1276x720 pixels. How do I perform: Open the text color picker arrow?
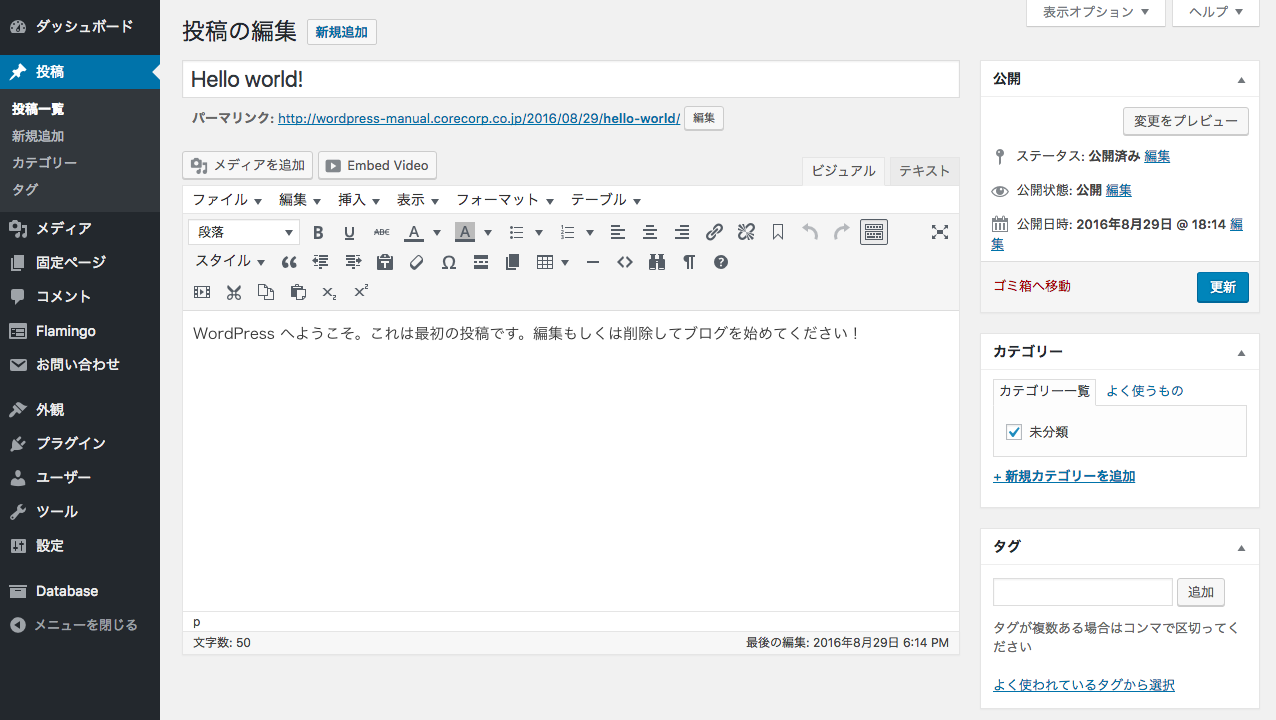tap(437, 233)
